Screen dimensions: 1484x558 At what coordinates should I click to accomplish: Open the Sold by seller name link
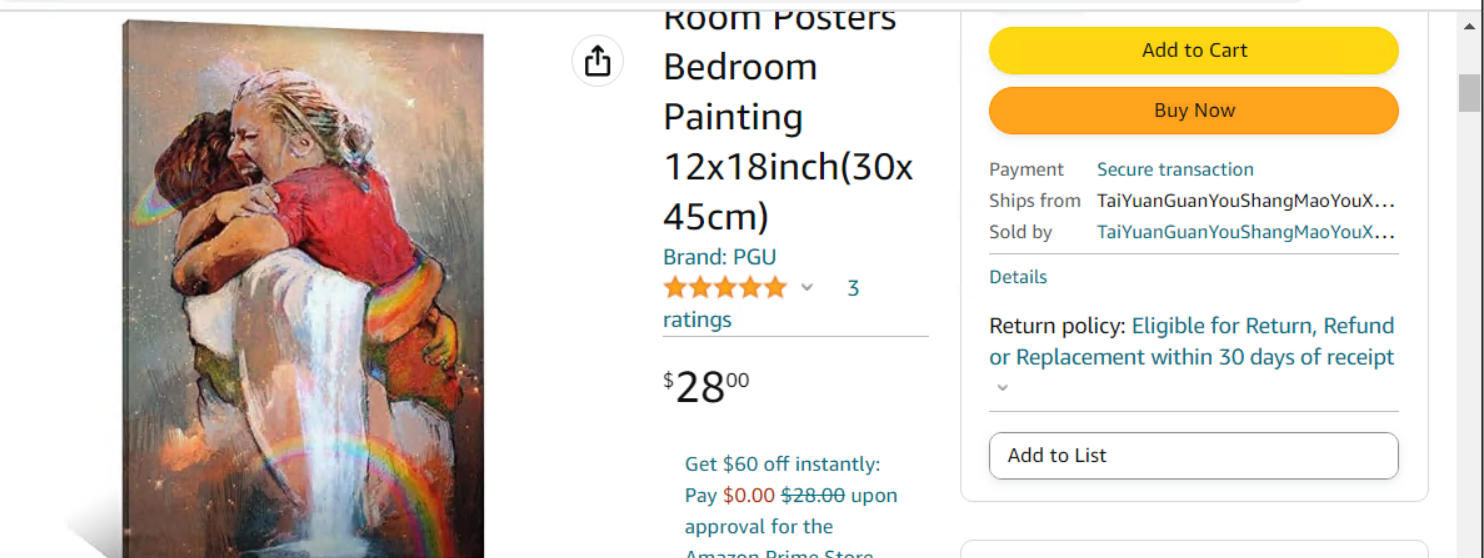click(x=1245, y=233)
